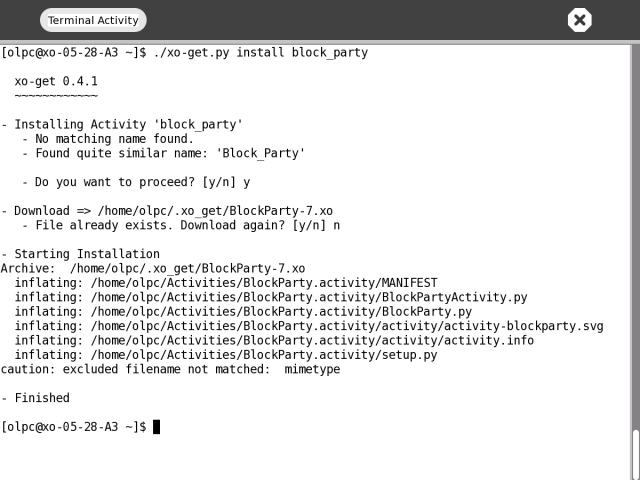The image size is (640, 480).
Task: Click the 'Archive:' BlockParty-7.xo line
Action: (152, 269)
